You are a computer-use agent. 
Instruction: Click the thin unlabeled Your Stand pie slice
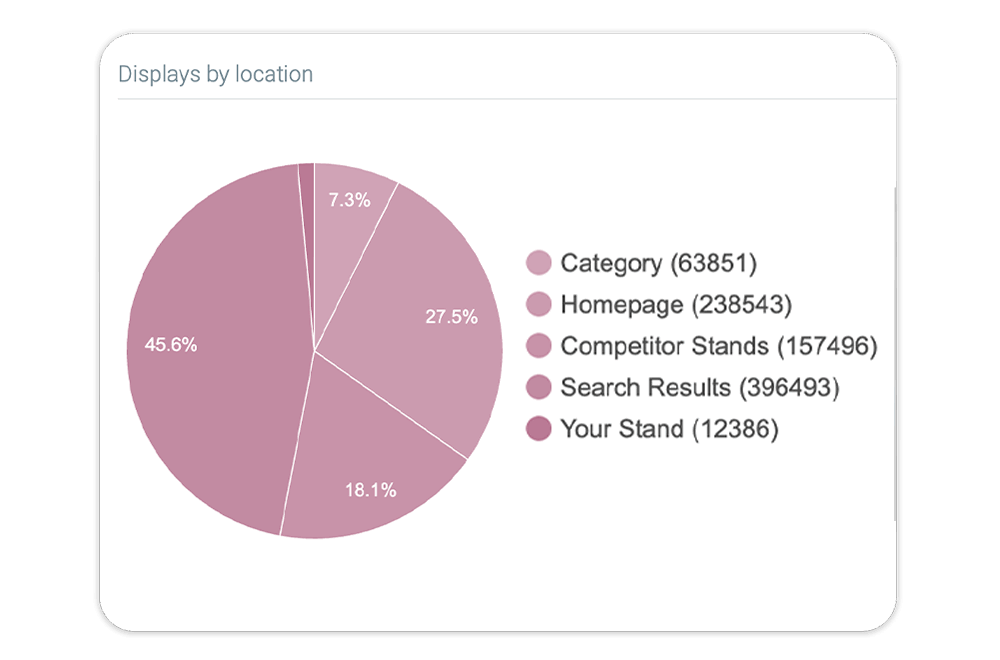307,200
